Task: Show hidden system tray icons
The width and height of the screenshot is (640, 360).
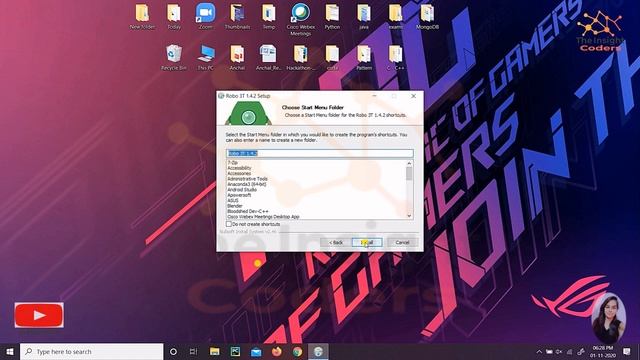Action: (x=539, y=351)
